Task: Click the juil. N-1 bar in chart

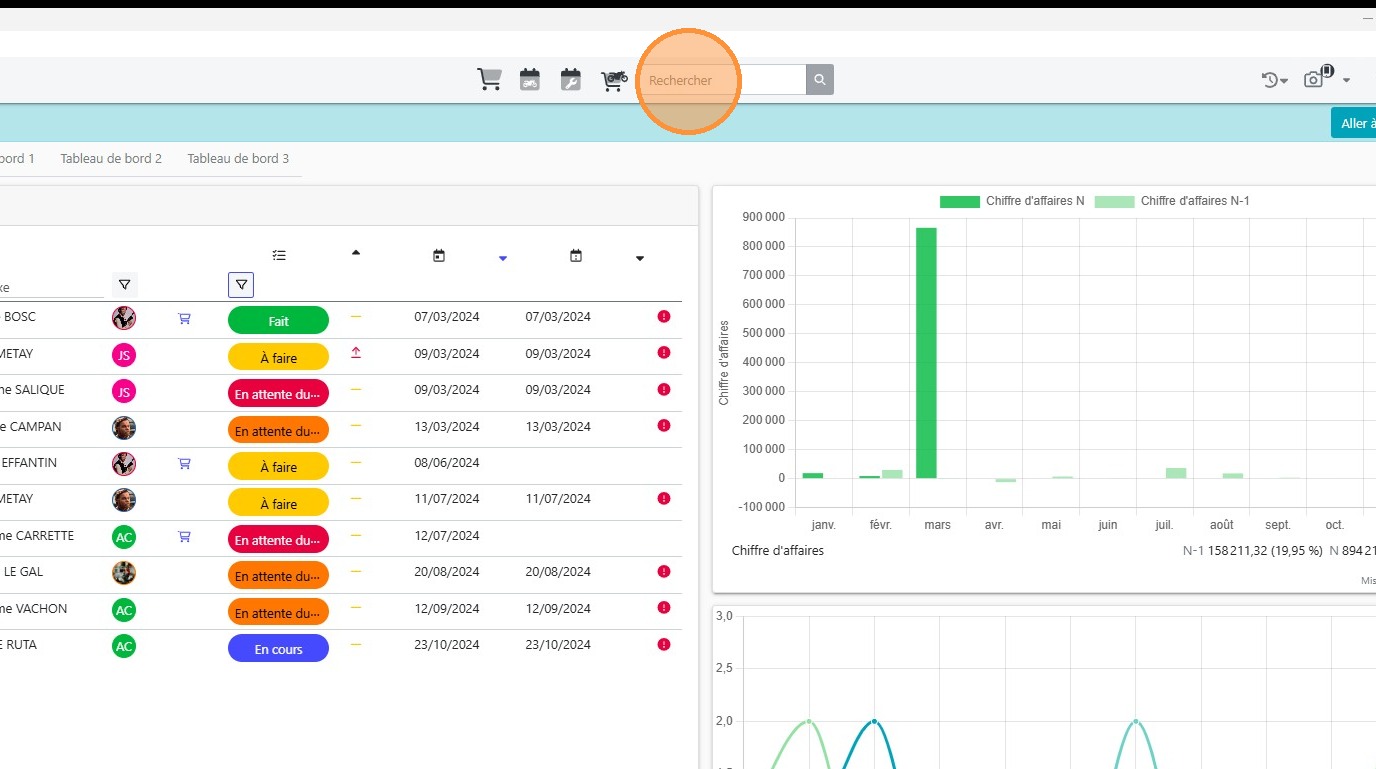Action: pyautogui.click(x=1176, y=473)
